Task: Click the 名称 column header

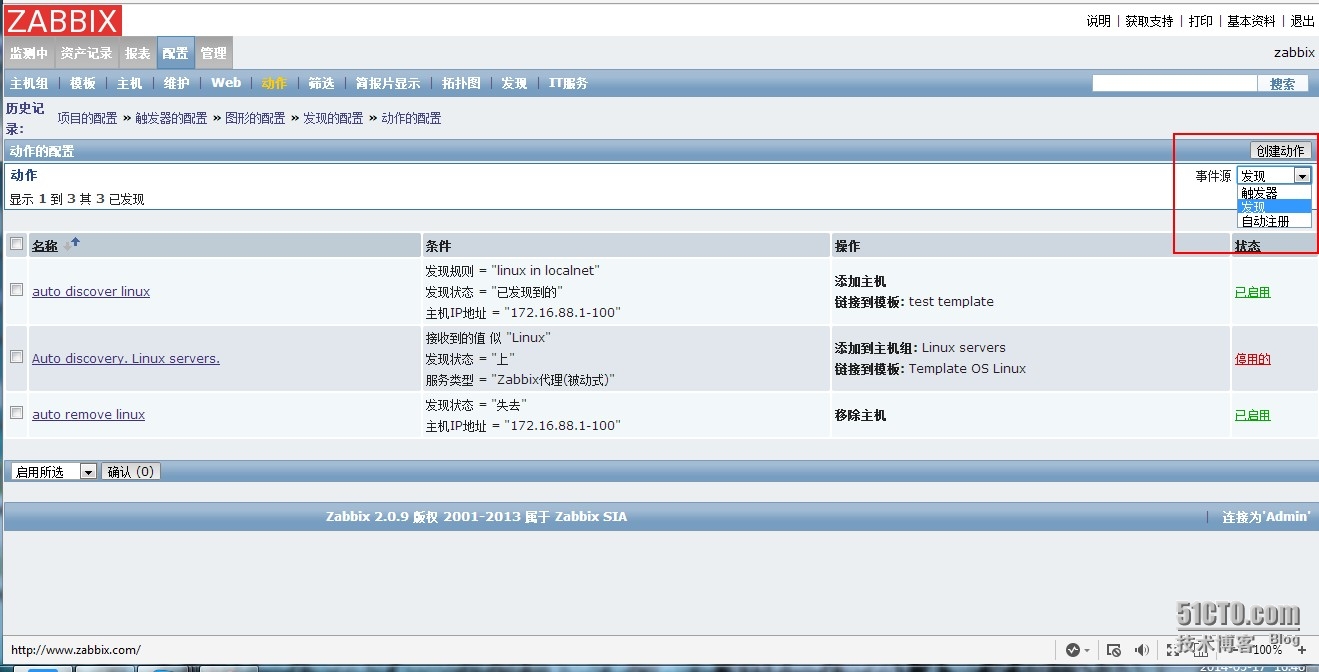Action: pos(45,246)
